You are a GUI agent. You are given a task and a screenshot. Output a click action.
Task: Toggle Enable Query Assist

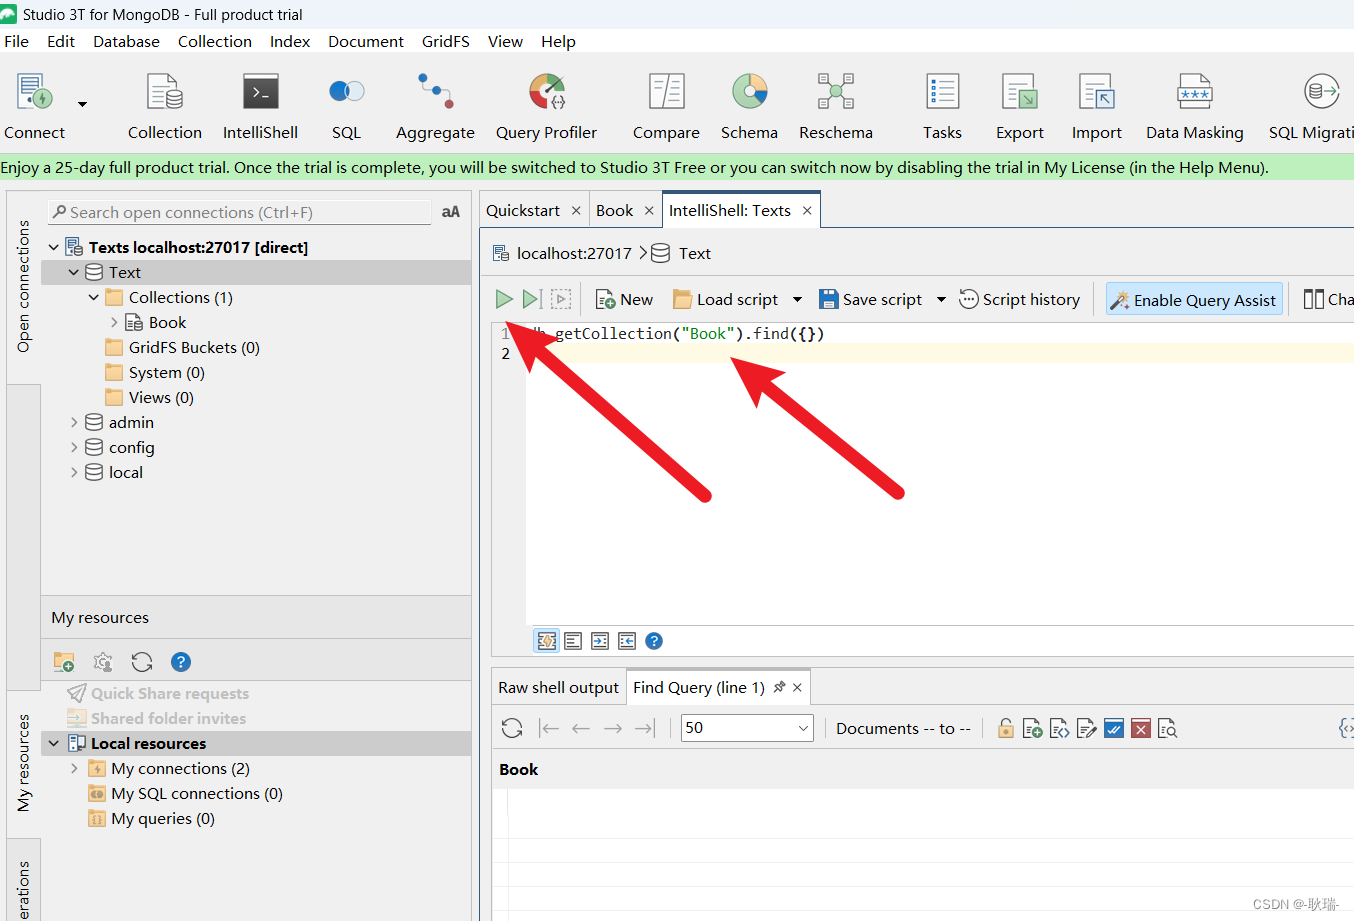[x=1194, y=300]
